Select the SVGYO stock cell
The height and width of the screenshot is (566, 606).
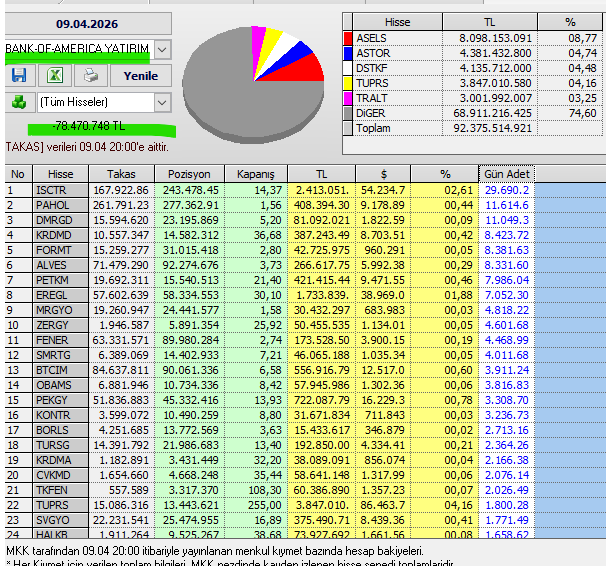coord(61,520)
